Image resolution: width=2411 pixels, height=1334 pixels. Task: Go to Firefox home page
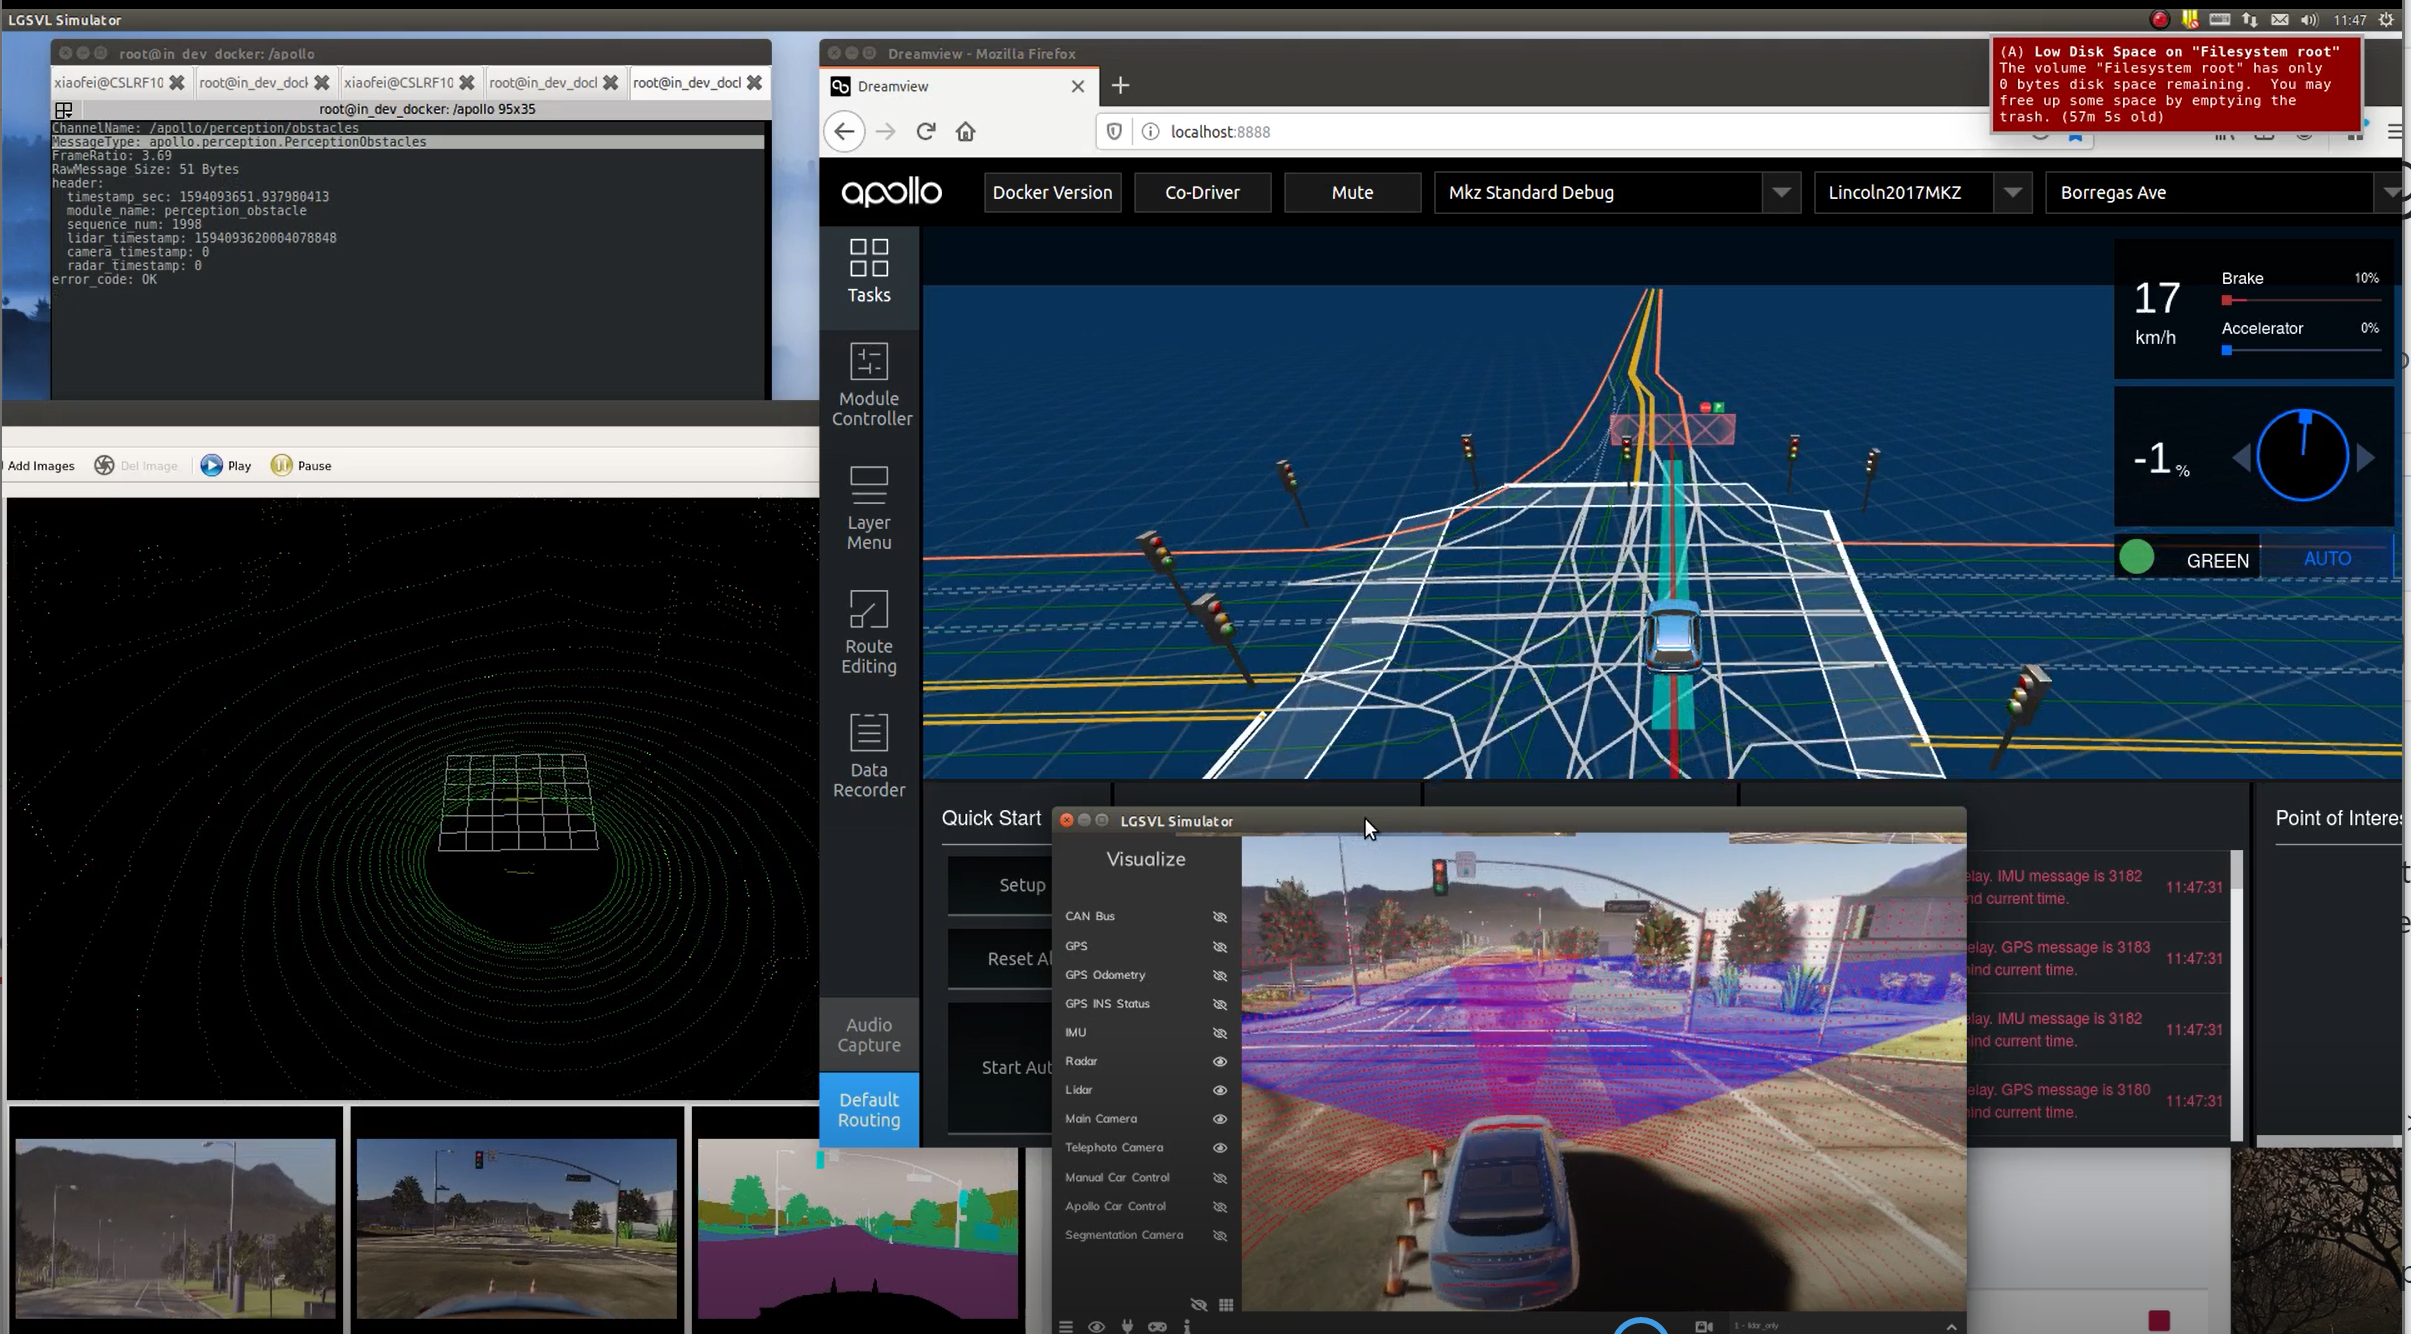pyautogui.click(x=965, y=131)
